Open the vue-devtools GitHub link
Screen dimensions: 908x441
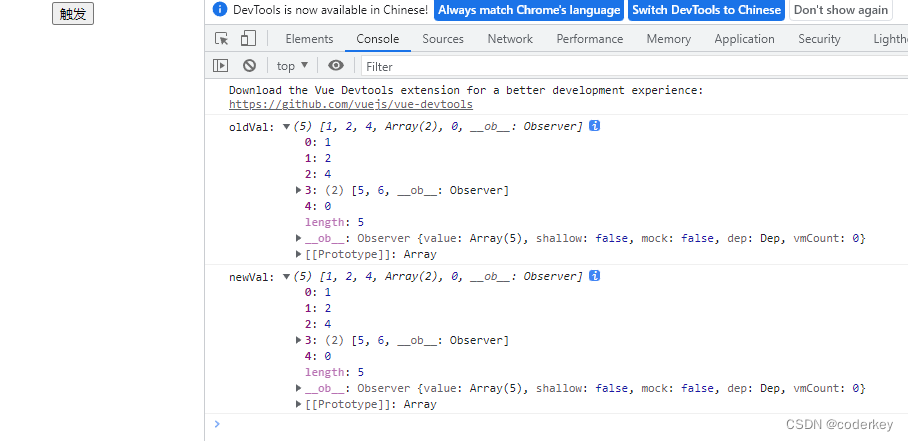click(x=351, y=105)
